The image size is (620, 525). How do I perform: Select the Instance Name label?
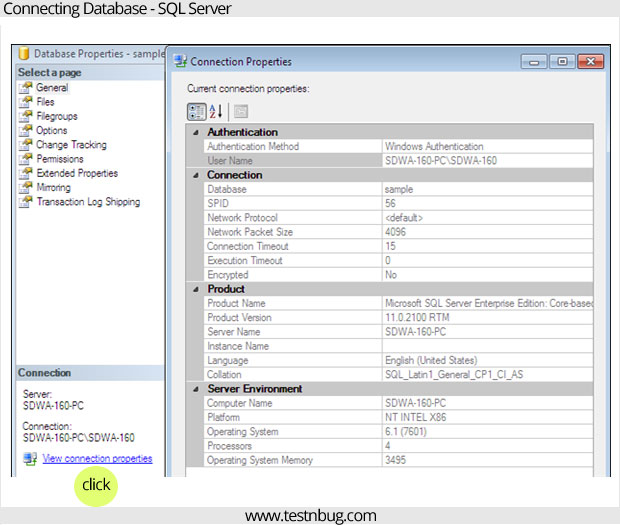pos(238,346)
